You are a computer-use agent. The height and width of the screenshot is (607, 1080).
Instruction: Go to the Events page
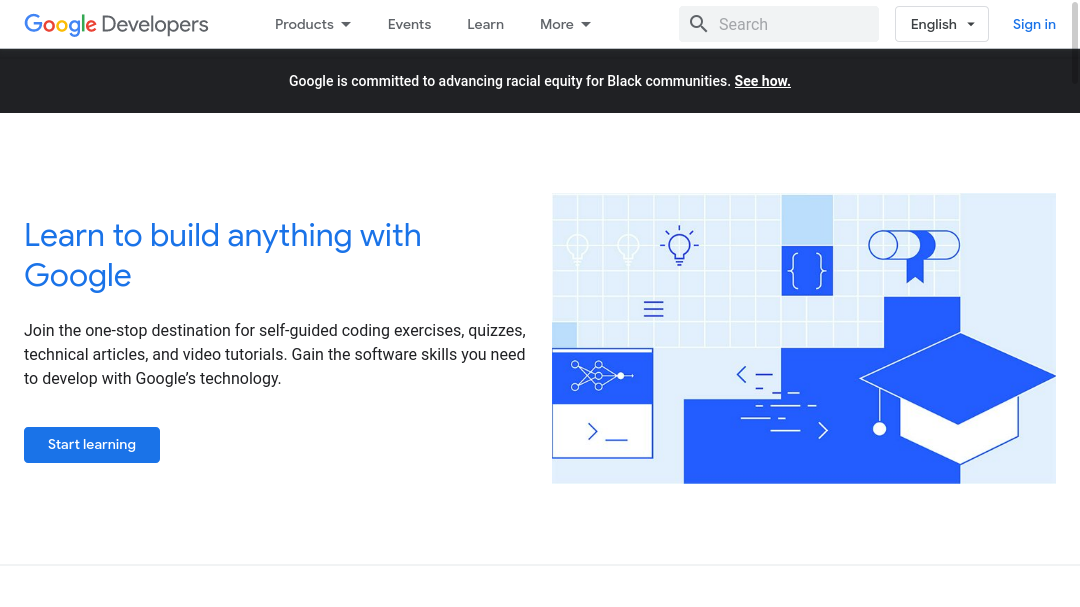tap(409, 24)
